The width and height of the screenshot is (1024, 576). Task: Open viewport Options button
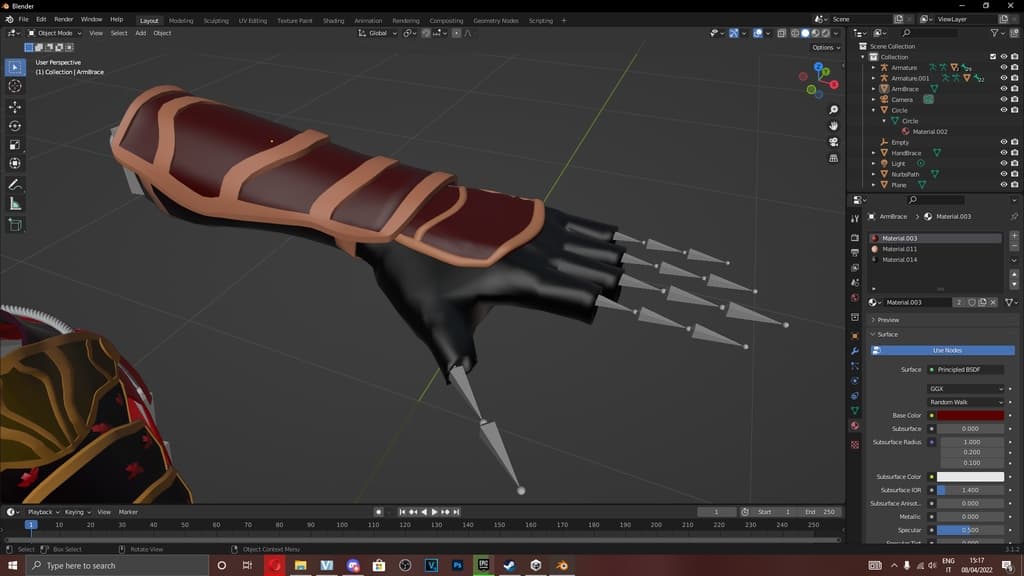[824, 47]
